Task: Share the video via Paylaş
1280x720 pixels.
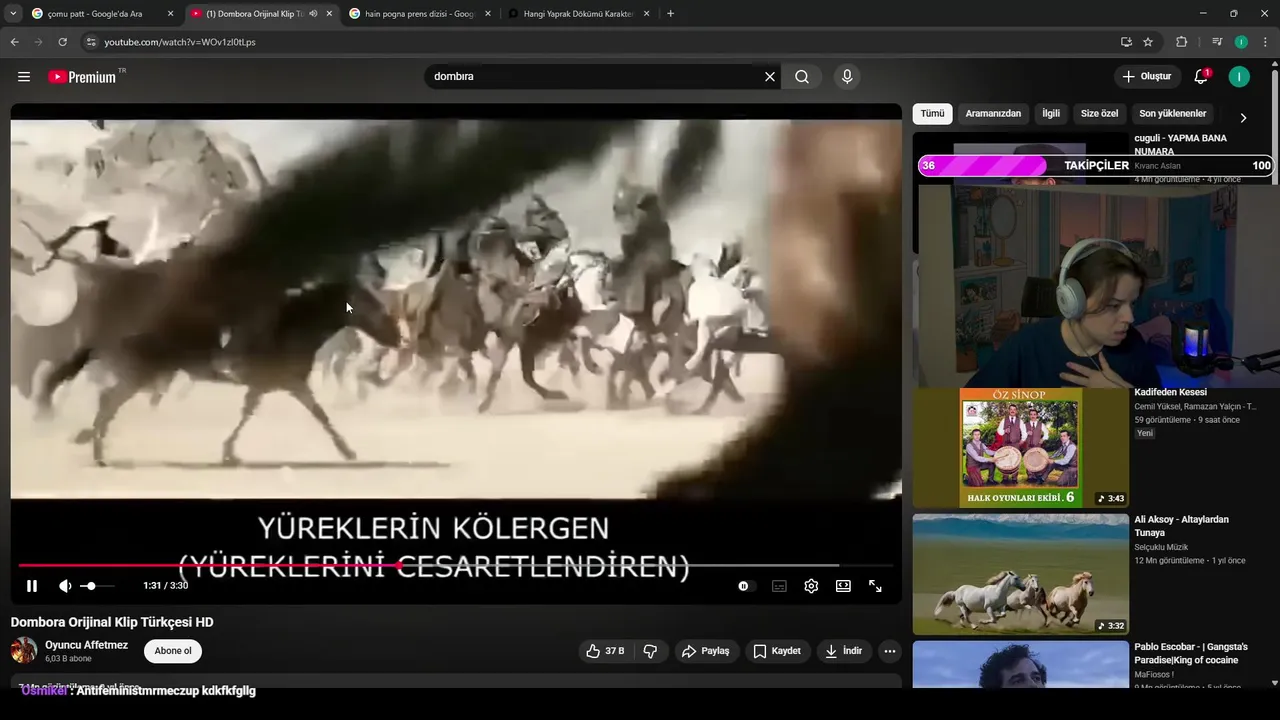Action: (706, 651)
